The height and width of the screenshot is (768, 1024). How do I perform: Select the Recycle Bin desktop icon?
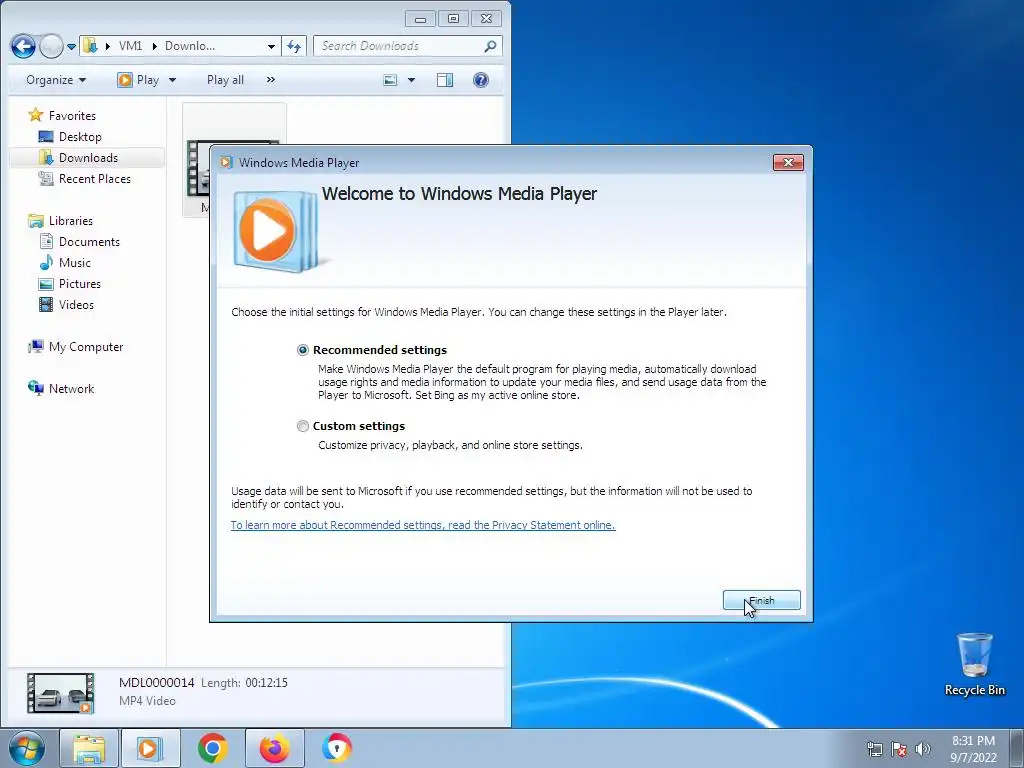(x=974, y=664)
